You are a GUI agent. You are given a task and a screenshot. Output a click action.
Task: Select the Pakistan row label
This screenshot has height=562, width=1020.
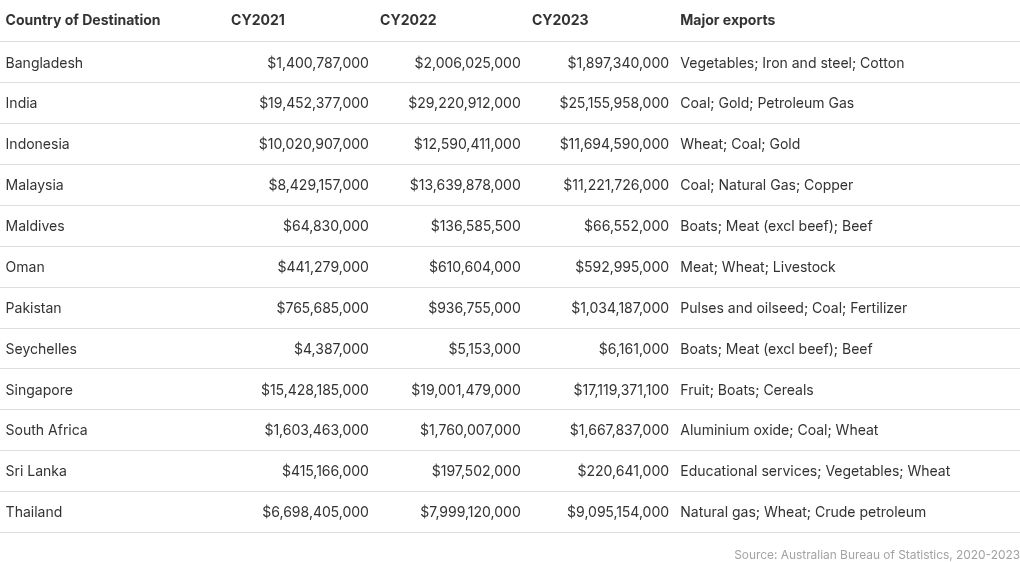click(x=33, y=308)
